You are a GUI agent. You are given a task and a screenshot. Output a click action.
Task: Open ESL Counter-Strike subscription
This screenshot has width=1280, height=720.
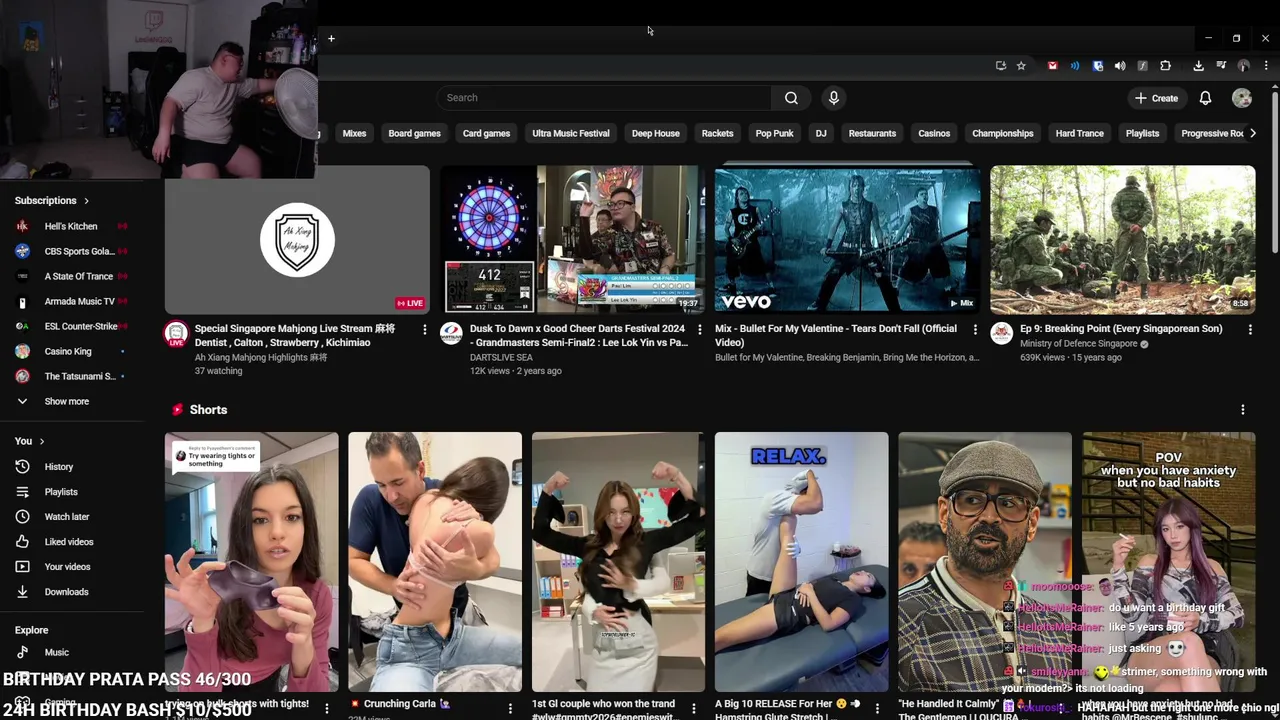(x=80, y=327)
